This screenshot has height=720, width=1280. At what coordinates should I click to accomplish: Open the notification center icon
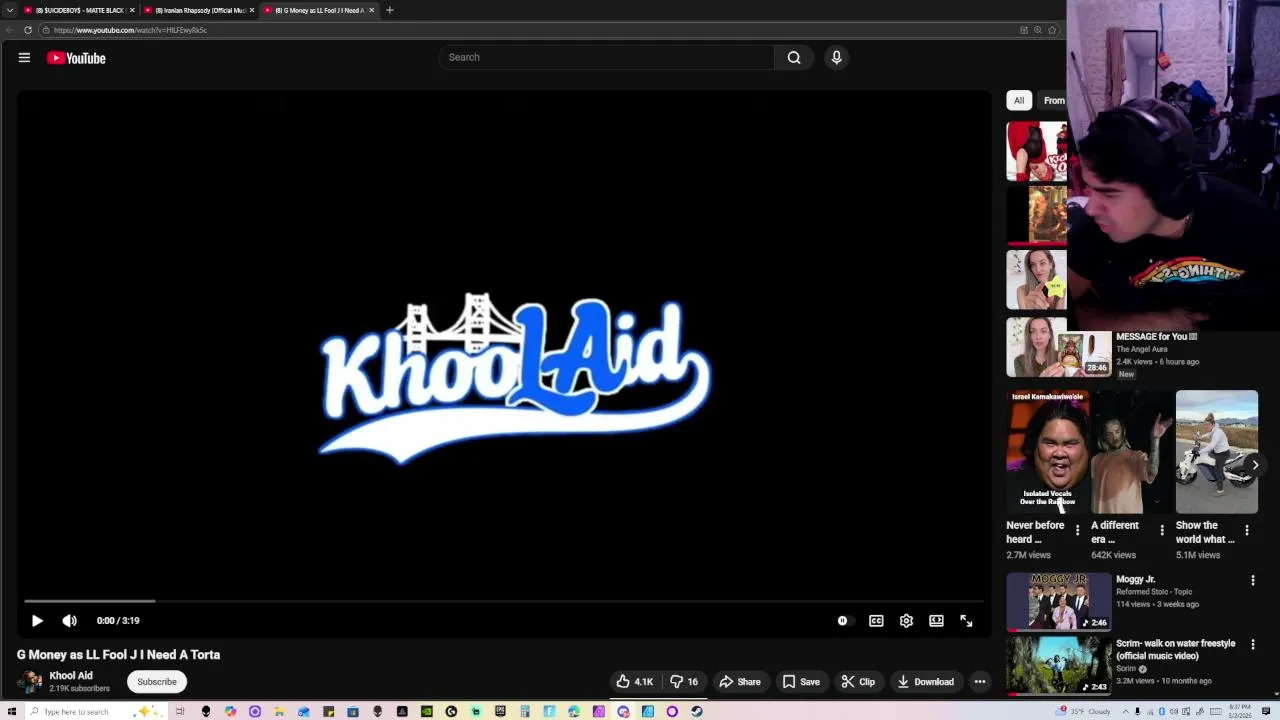pos(1265,712)
